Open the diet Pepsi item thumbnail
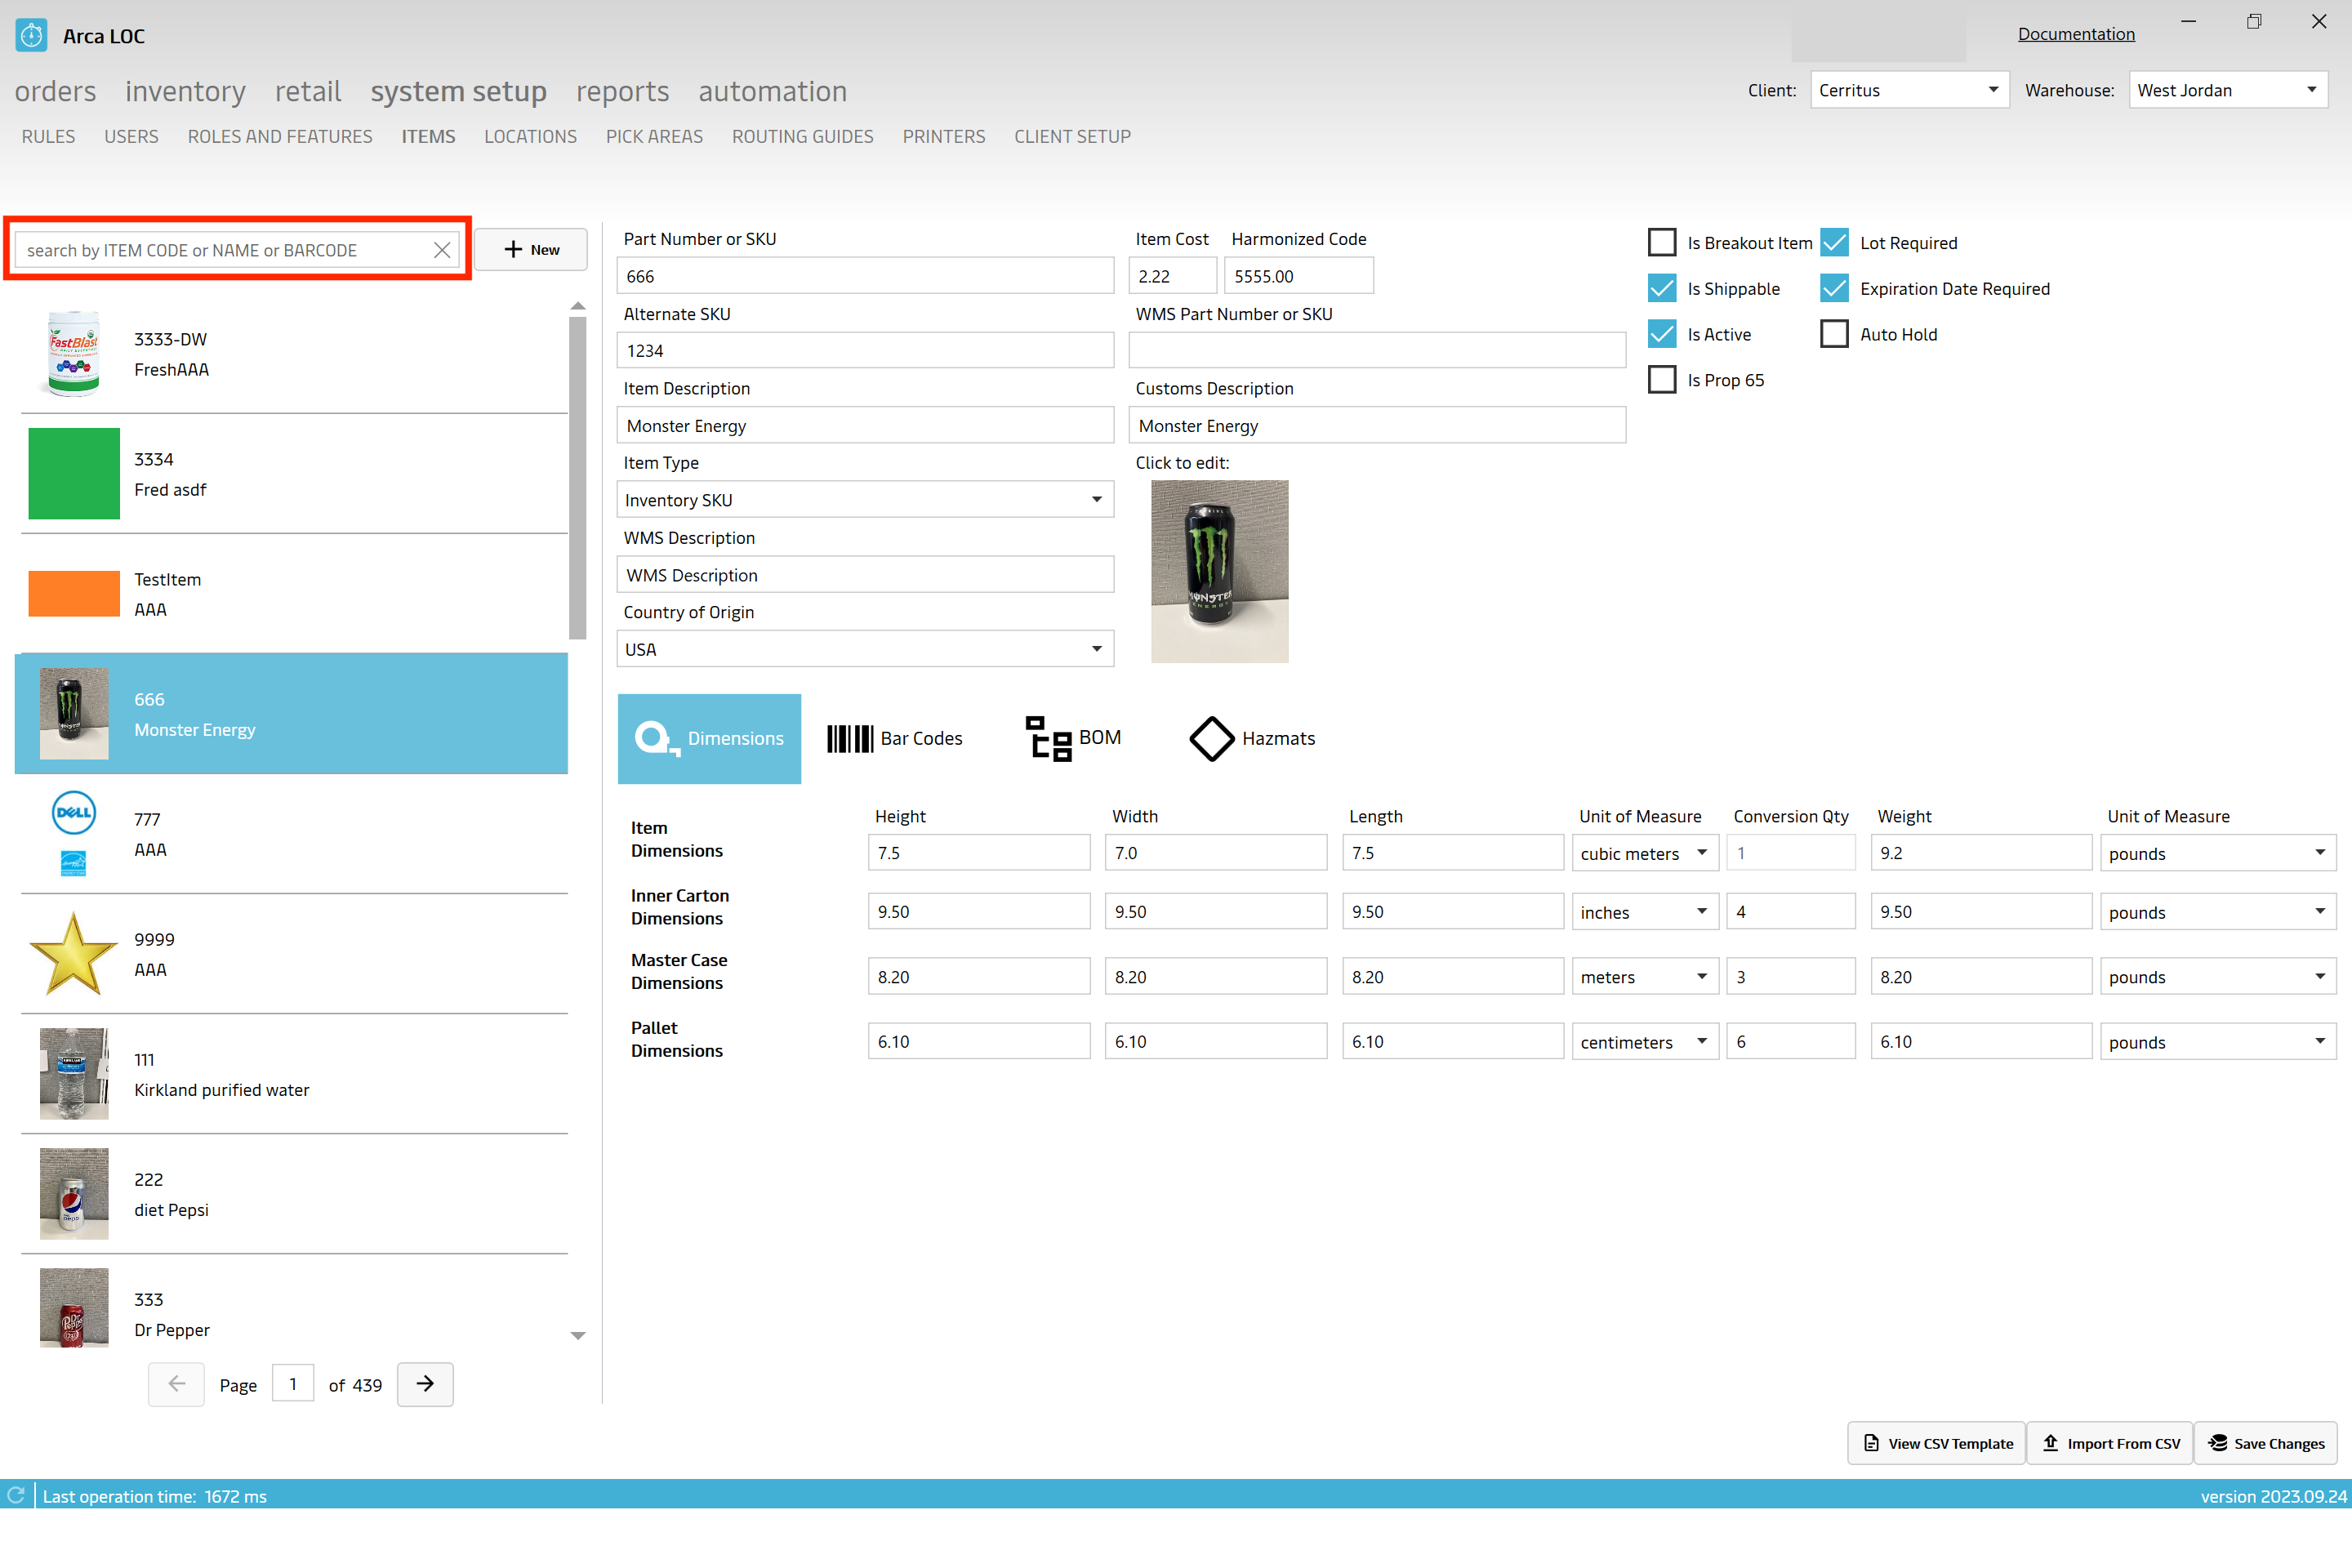The height and width of the screenshot is (1568, 2352). pyautogui.click(x=74, y=1194)
